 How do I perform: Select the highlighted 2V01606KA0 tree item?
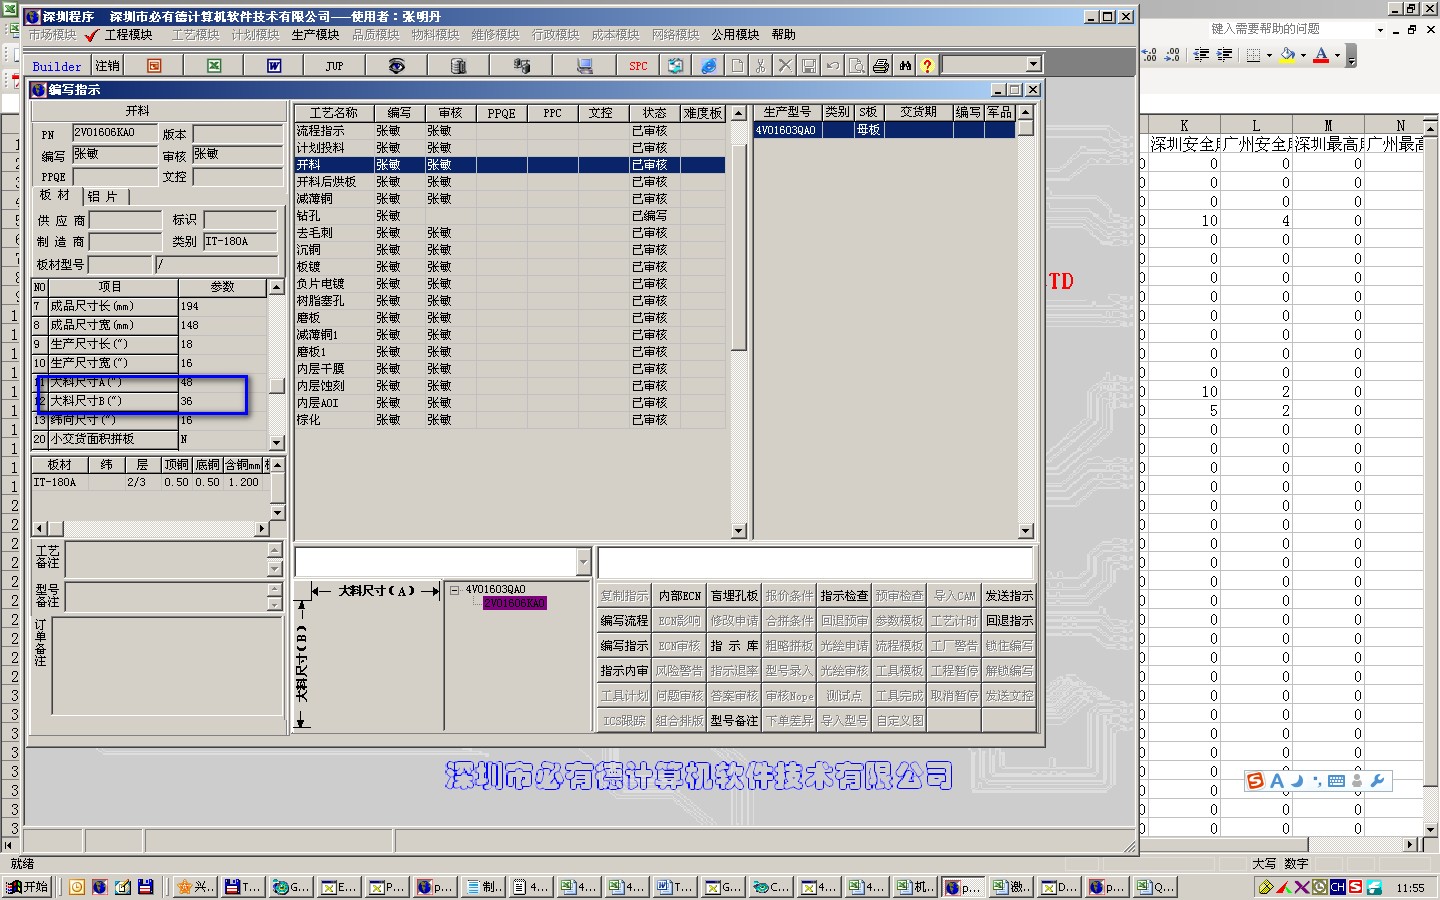(515, 603)
